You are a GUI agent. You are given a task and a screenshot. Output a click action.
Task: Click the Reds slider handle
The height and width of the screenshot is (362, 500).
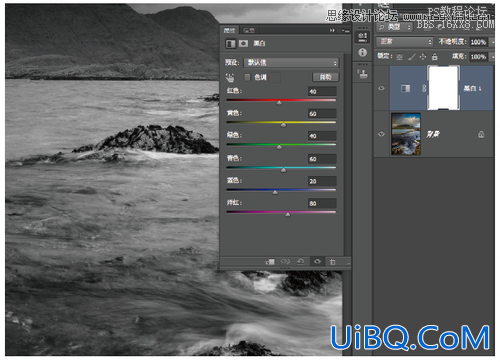tap(279, 103)
